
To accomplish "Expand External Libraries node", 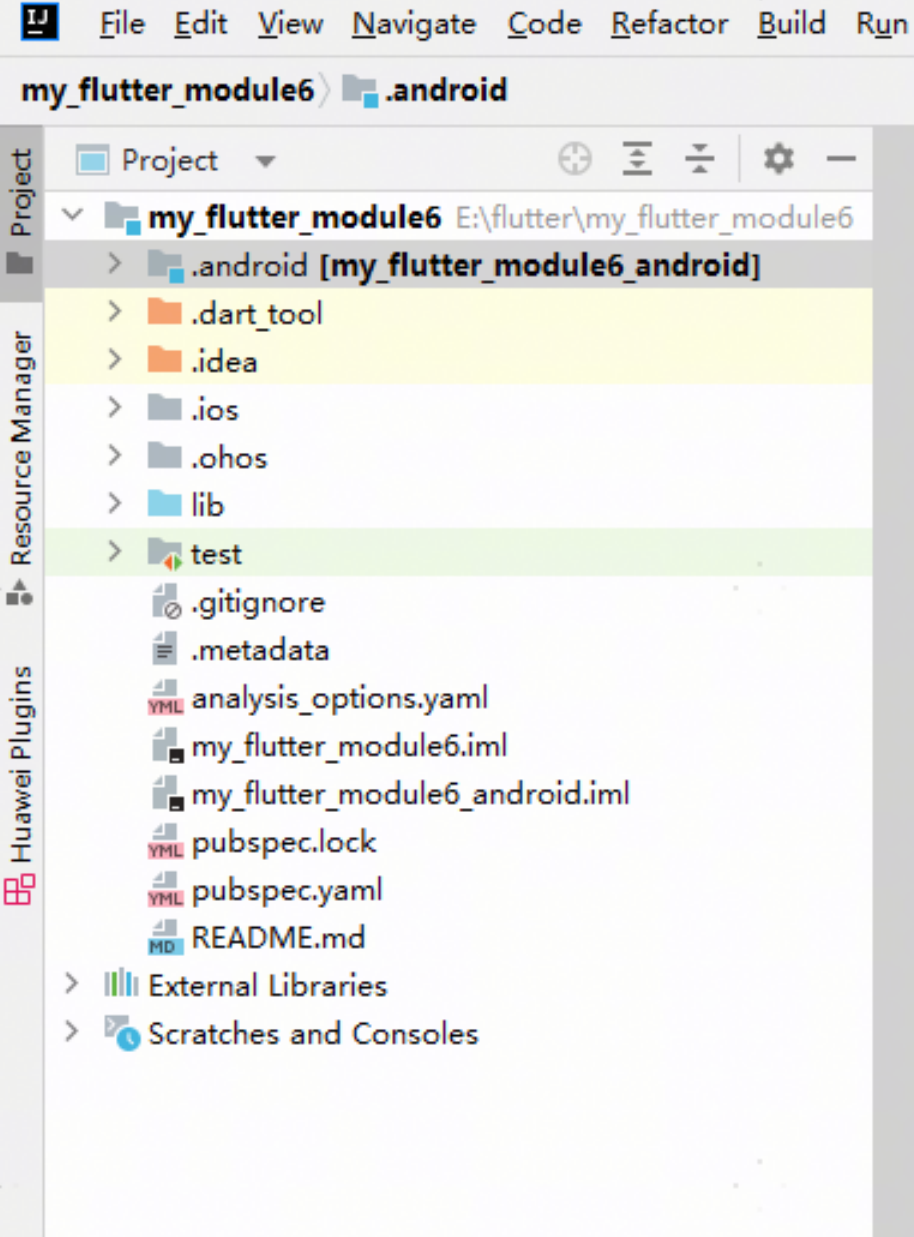I will click(x=71, y=984).
